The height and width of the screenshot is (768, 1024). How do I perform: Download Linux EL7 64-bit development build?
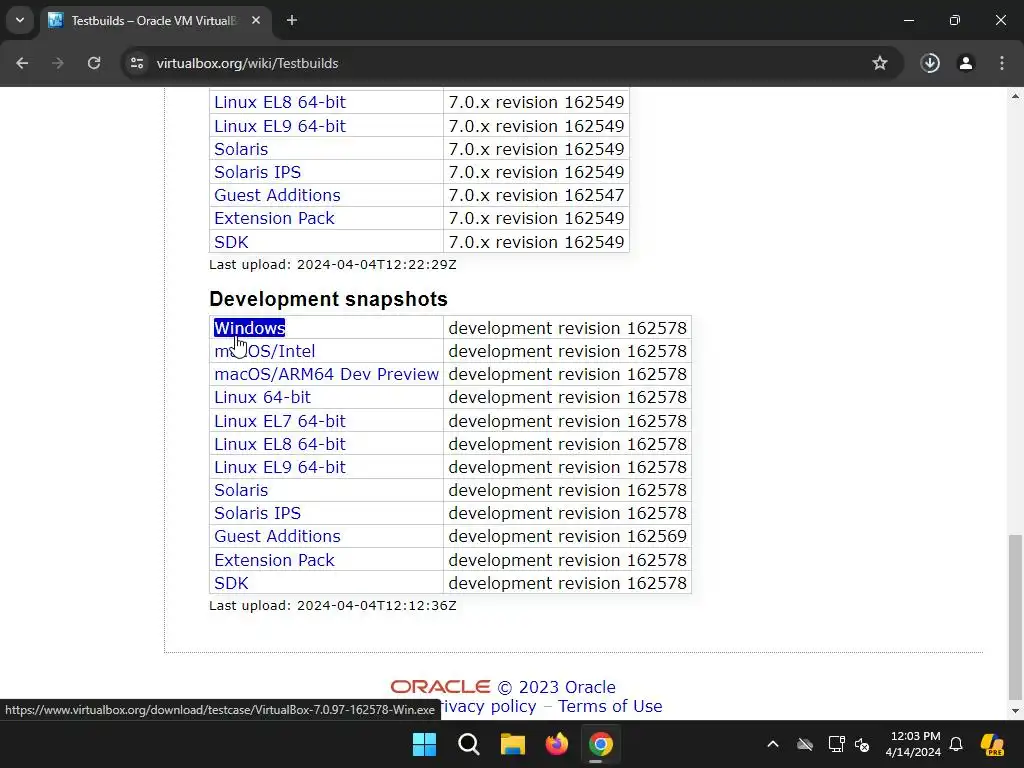coord(280,421)
